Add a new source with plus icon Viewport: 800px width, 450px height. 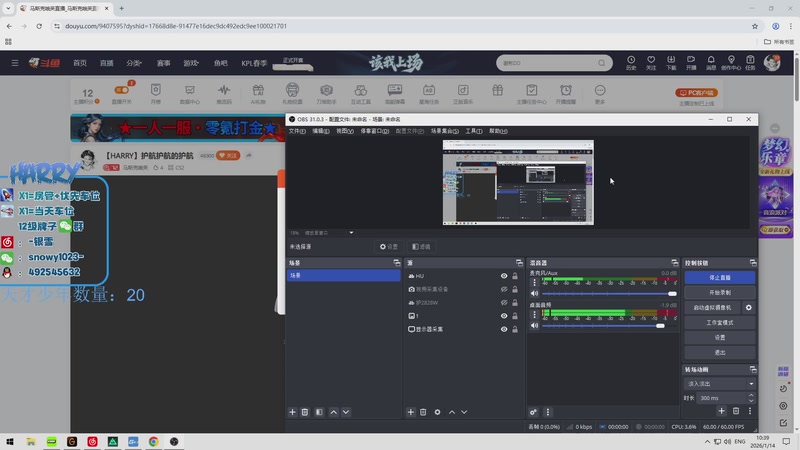(411, 412)
